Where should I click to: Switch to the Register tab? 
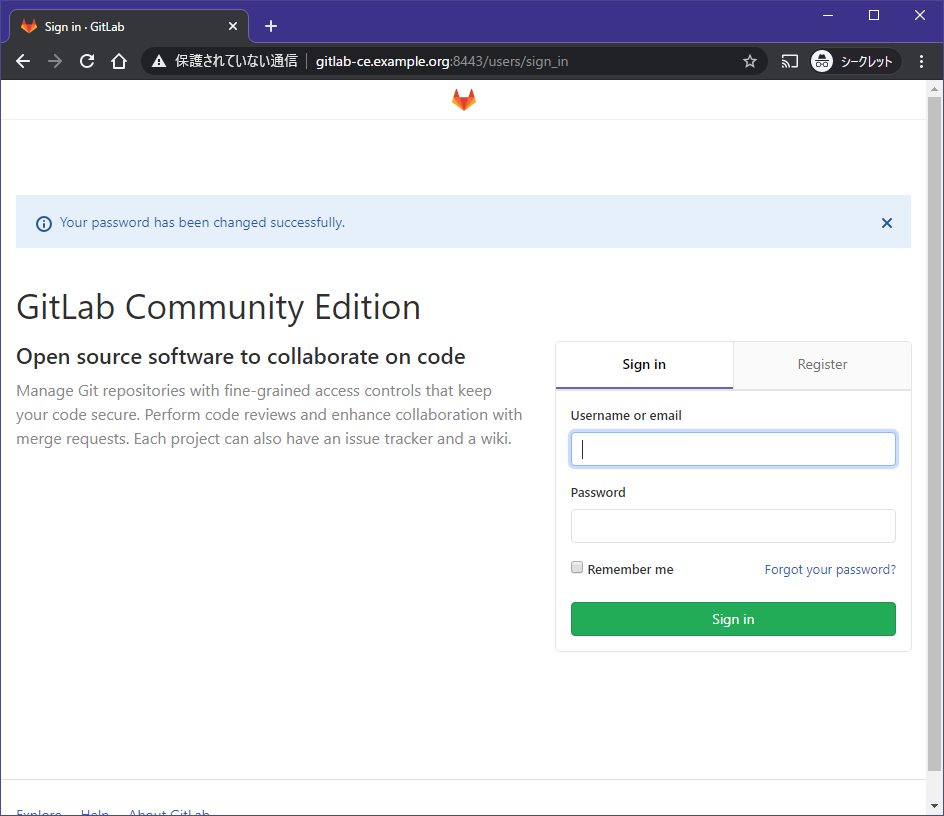[x=822, y=365]
